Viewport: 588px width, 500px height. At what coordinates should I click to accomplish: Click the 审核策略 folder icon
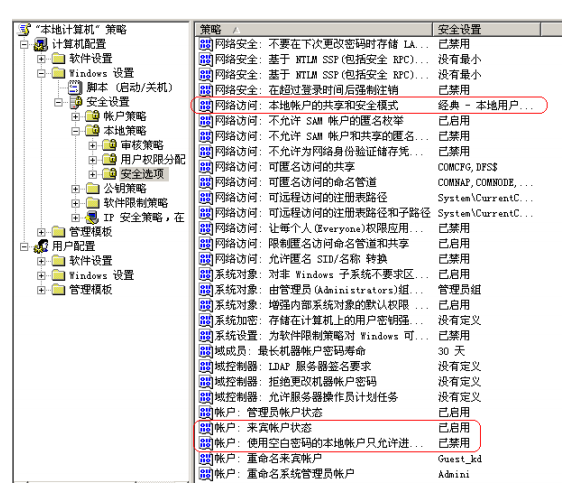click(x=110, y=145)
